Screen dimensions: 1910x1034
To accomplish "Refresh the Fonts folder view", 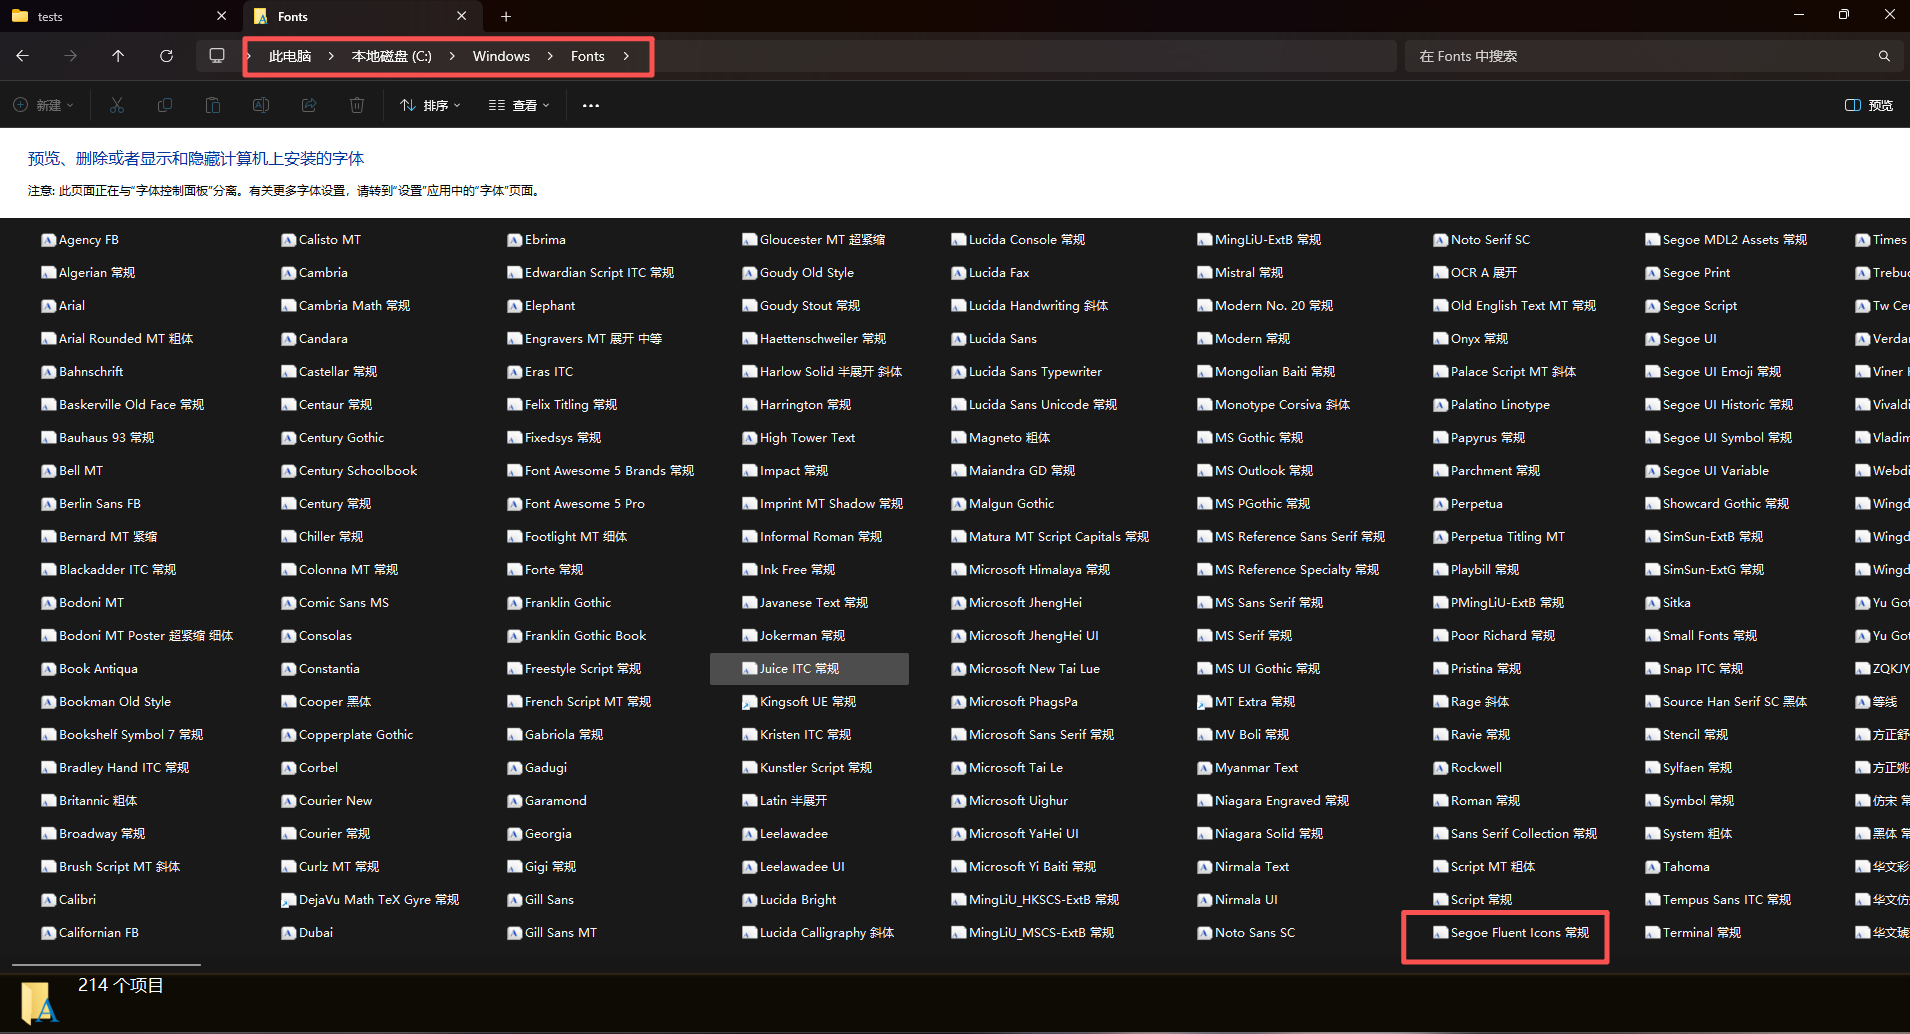I will pyautogui.click(x=166, y=56).
